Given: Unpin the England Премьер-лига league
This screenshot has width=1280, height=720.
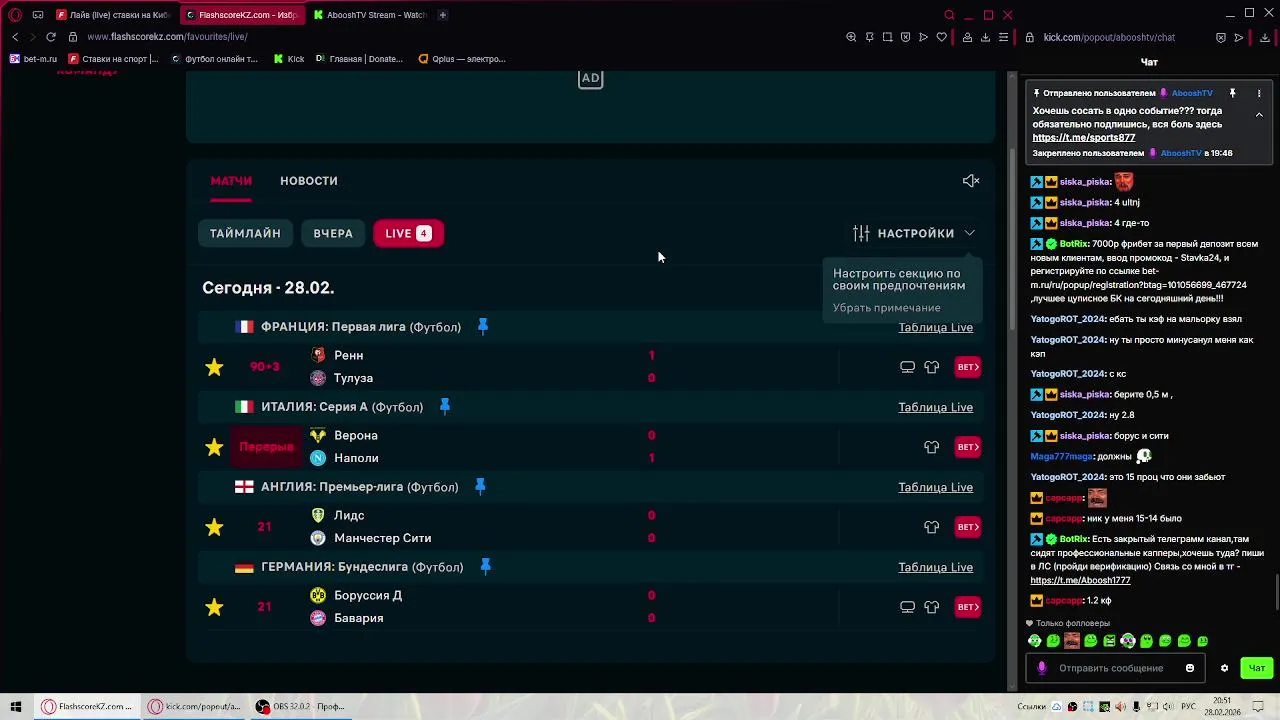Looking at the screenshot, I should (480, 487).
